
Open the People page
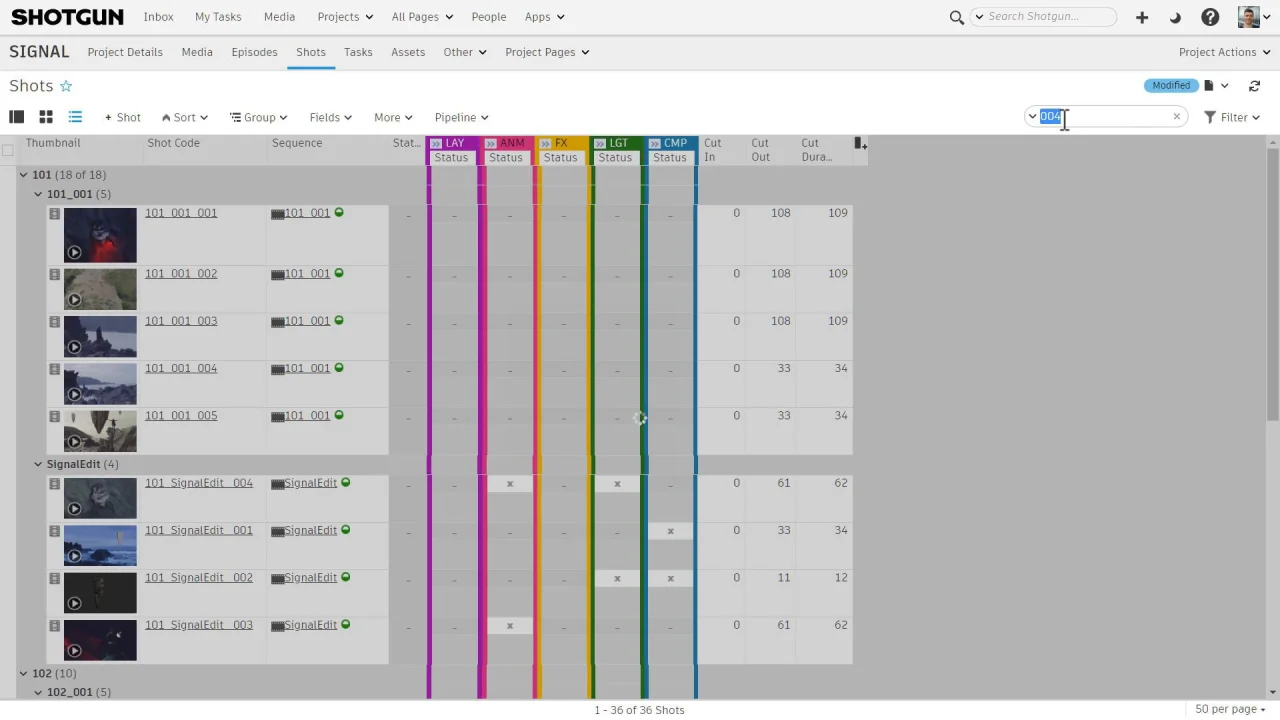point(489,17)
